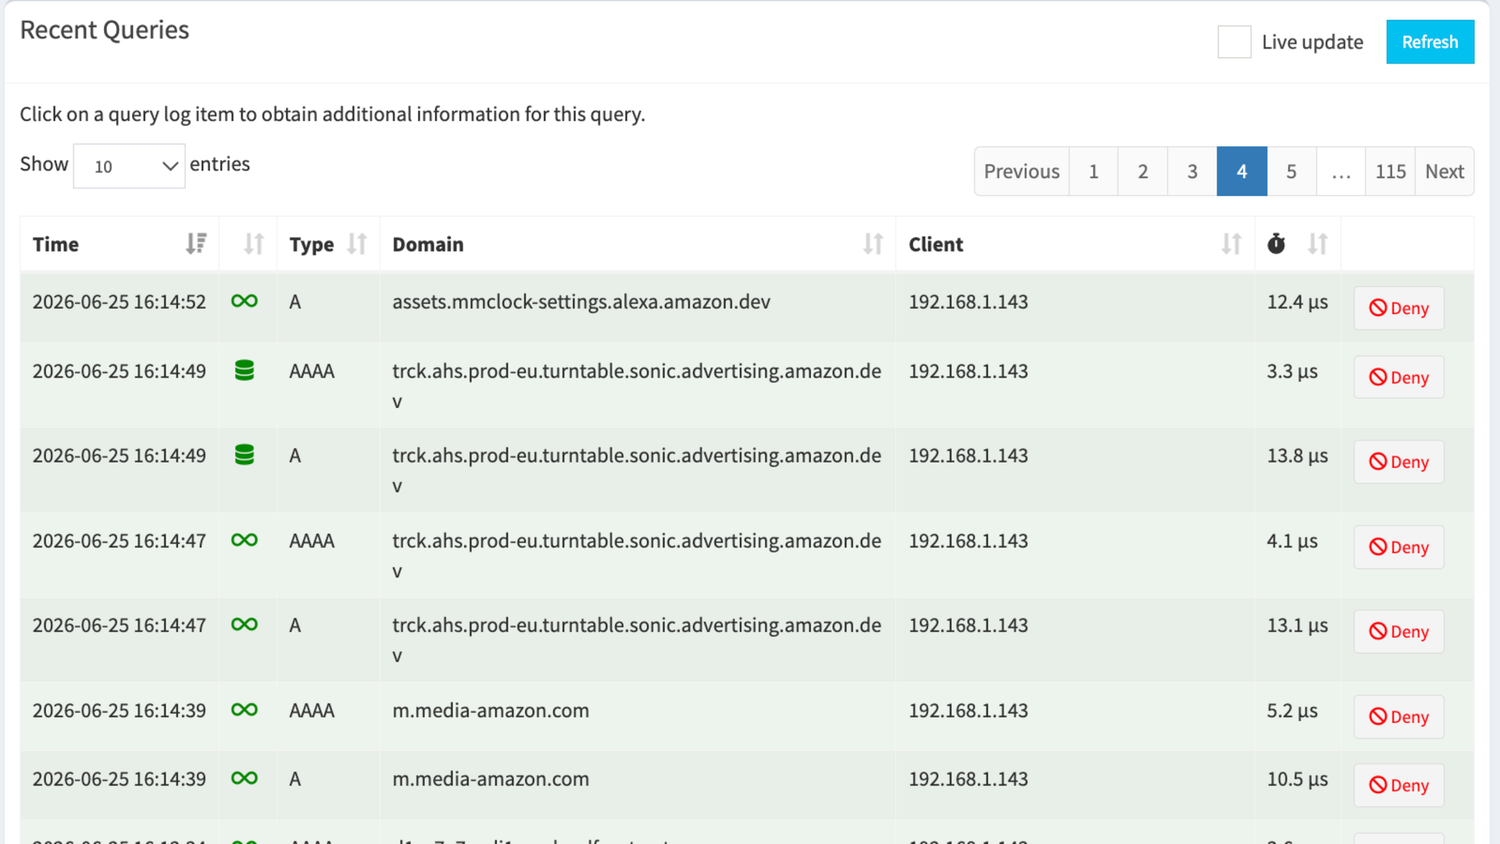Go to page 2 of the query log
The height and width of the screenshot is (844, 1500).
point(1143,171)
